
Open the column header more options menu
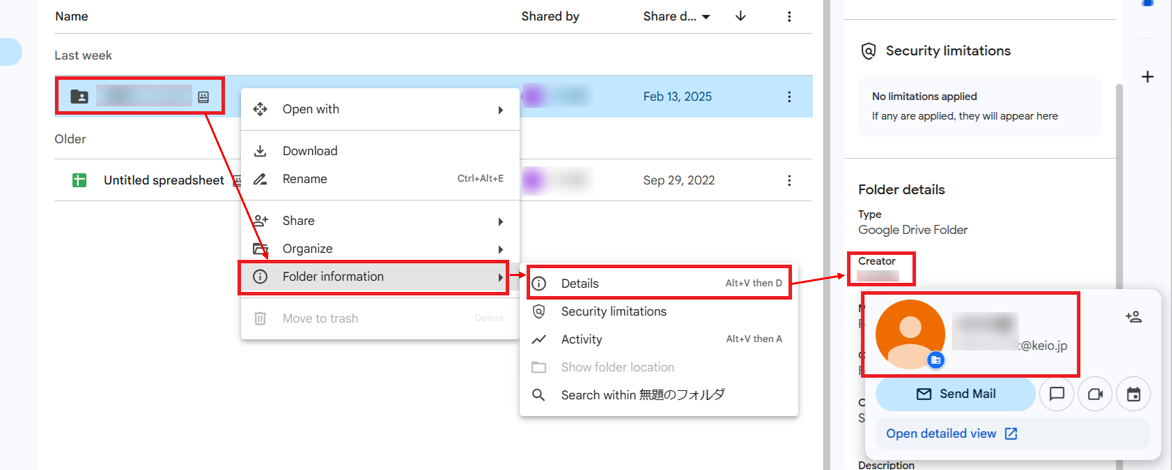click(789, 17)
